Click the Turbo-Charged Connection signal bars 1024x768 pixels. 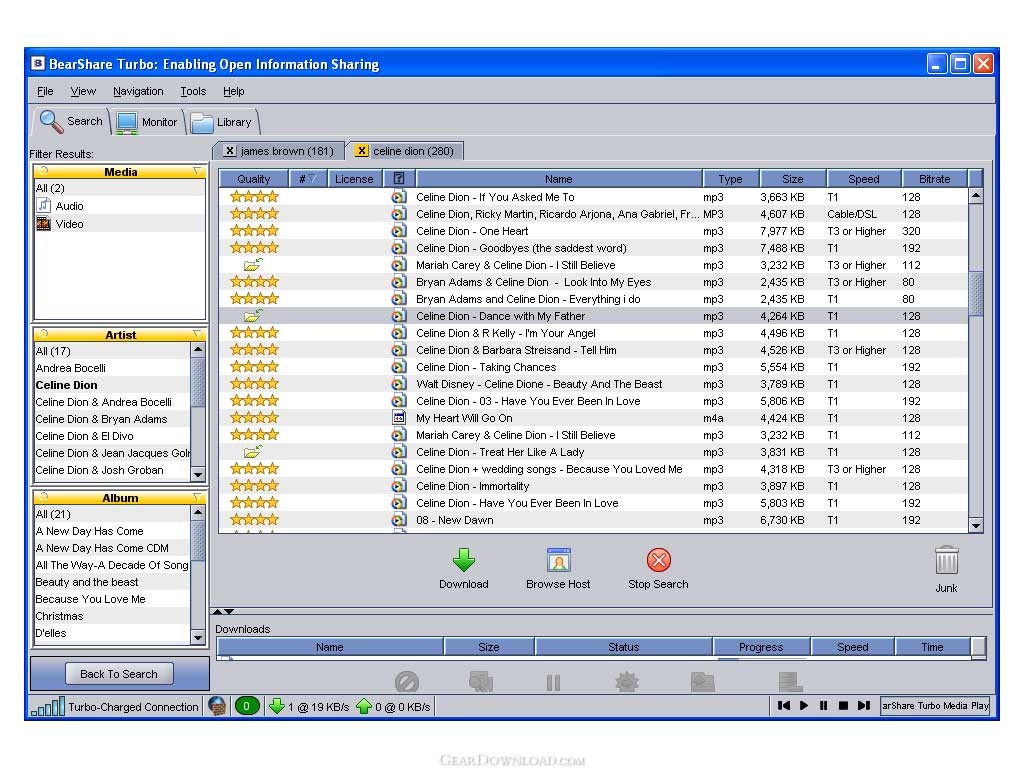[x=48, y=706]
